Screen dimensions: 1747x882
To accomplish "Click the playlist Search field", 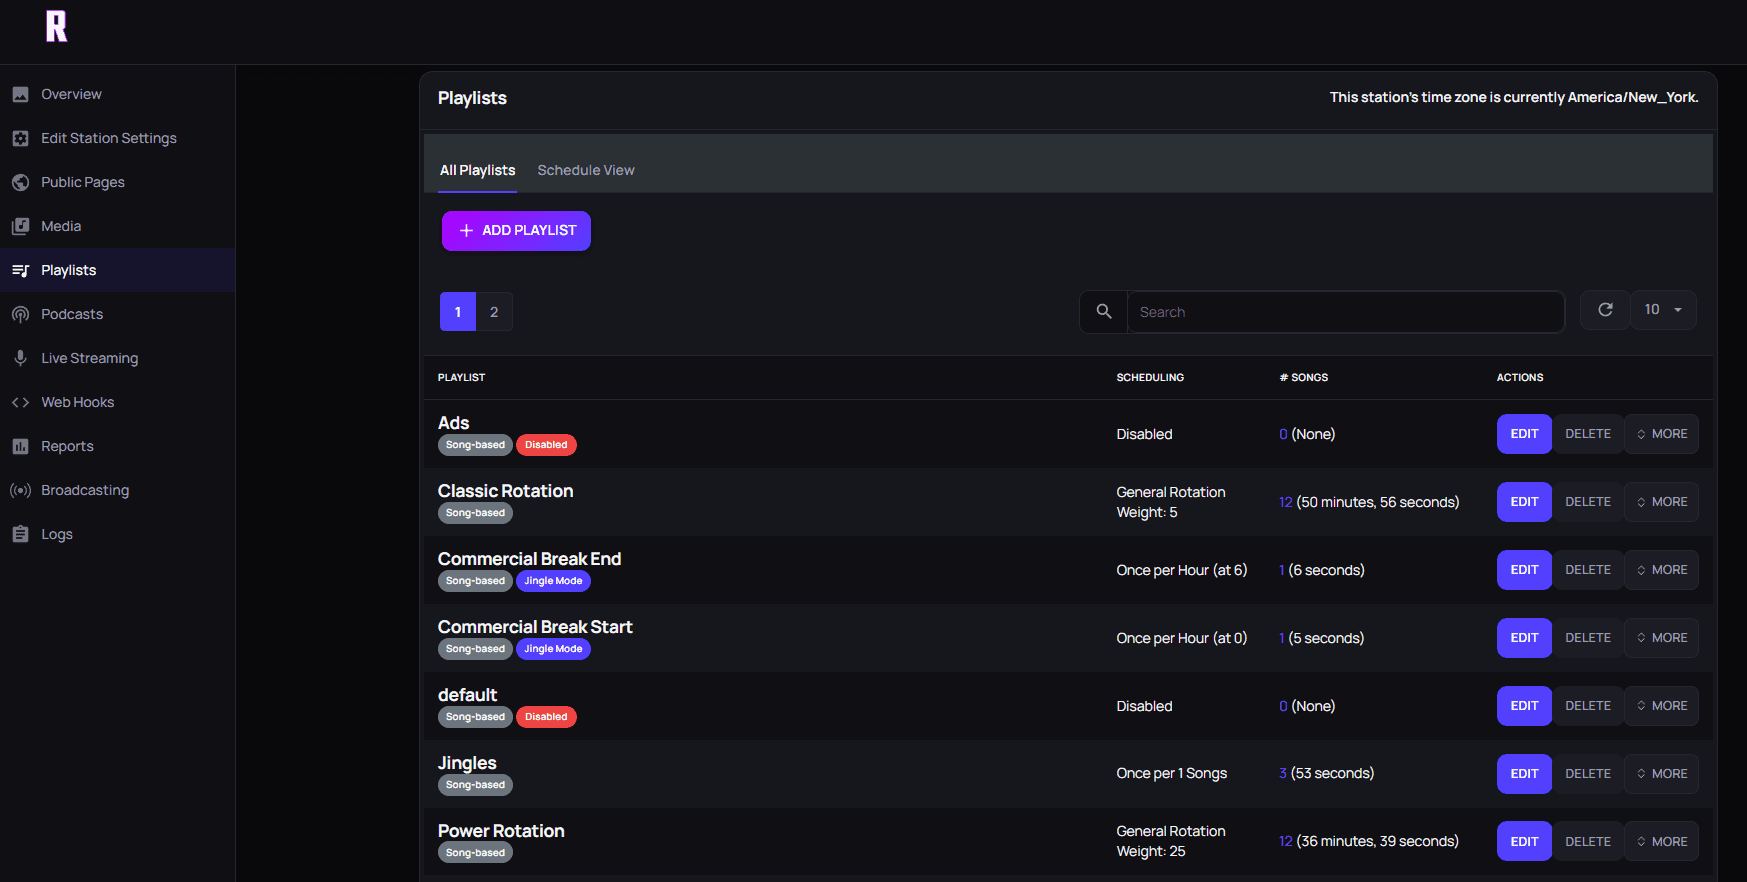I will [1345, 312].
